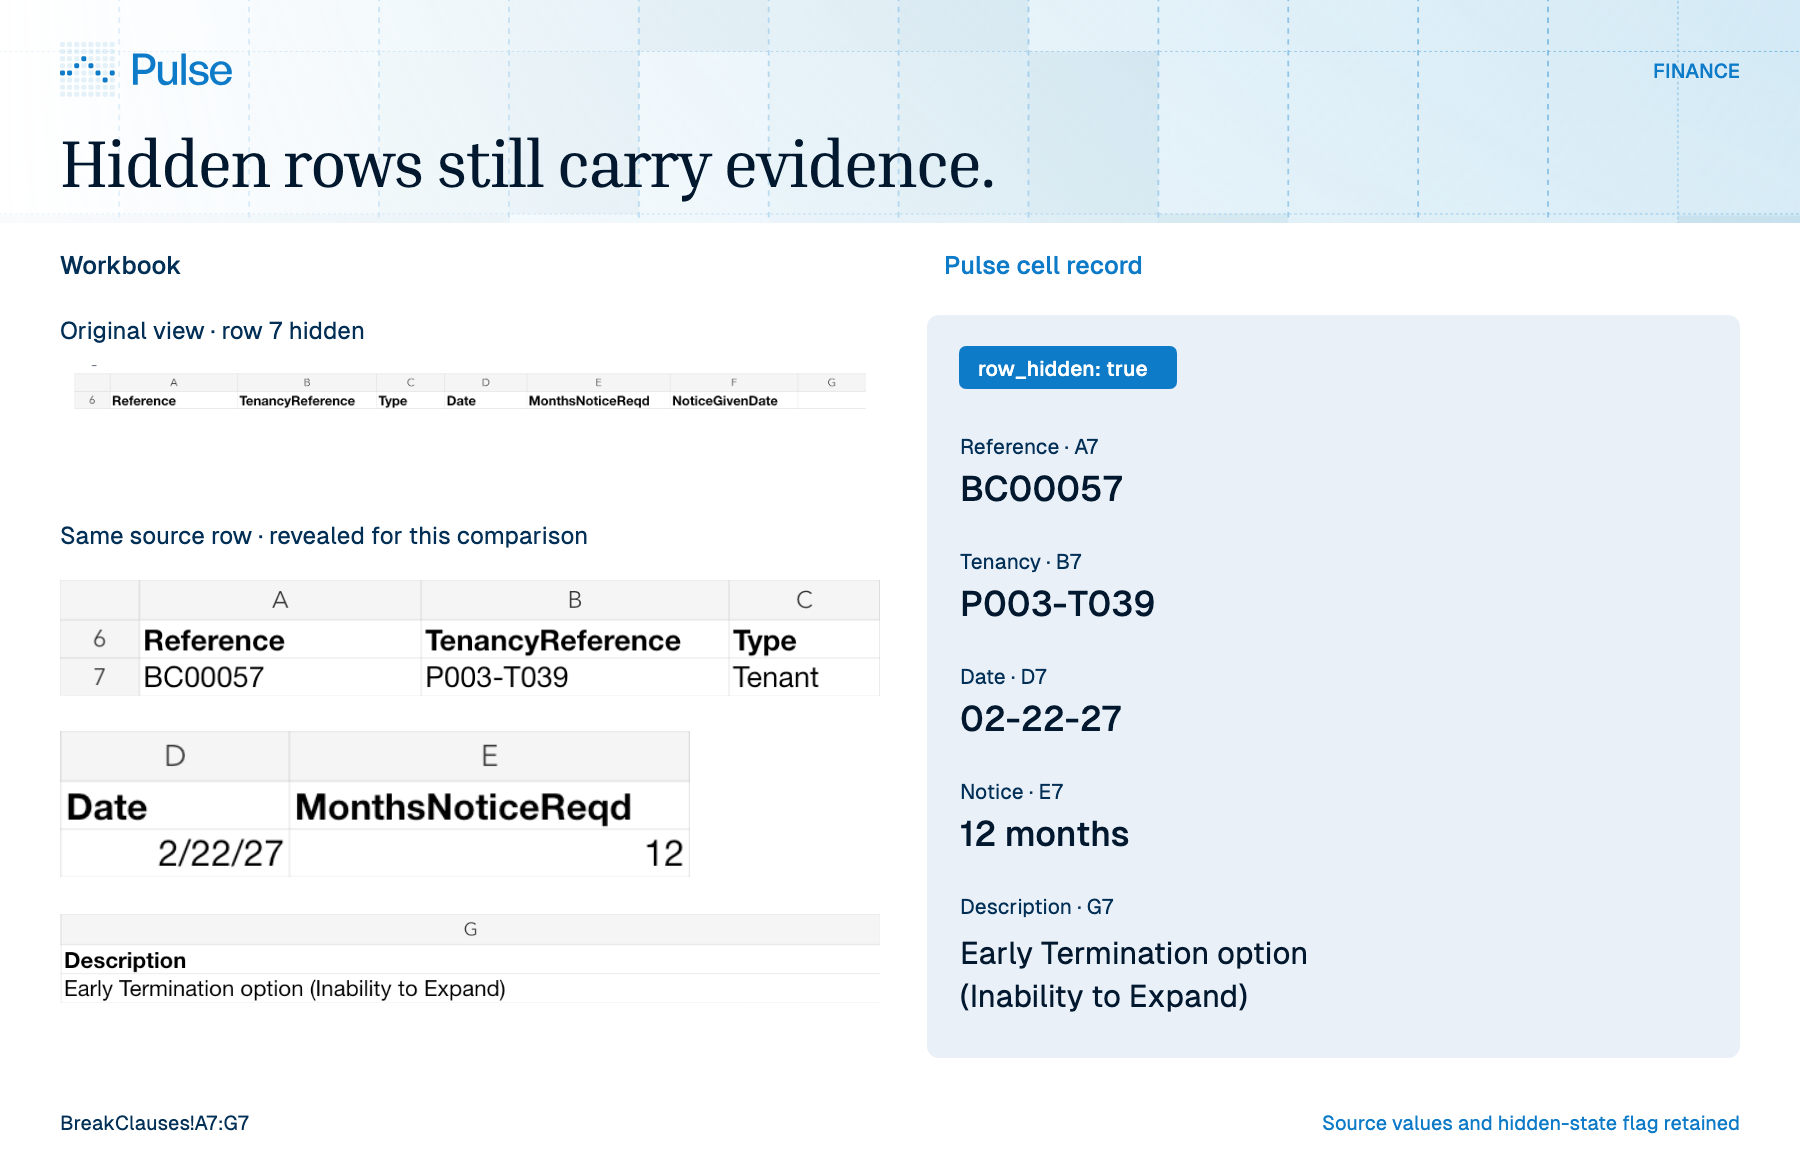Select row 7 number header

(99, 677)
